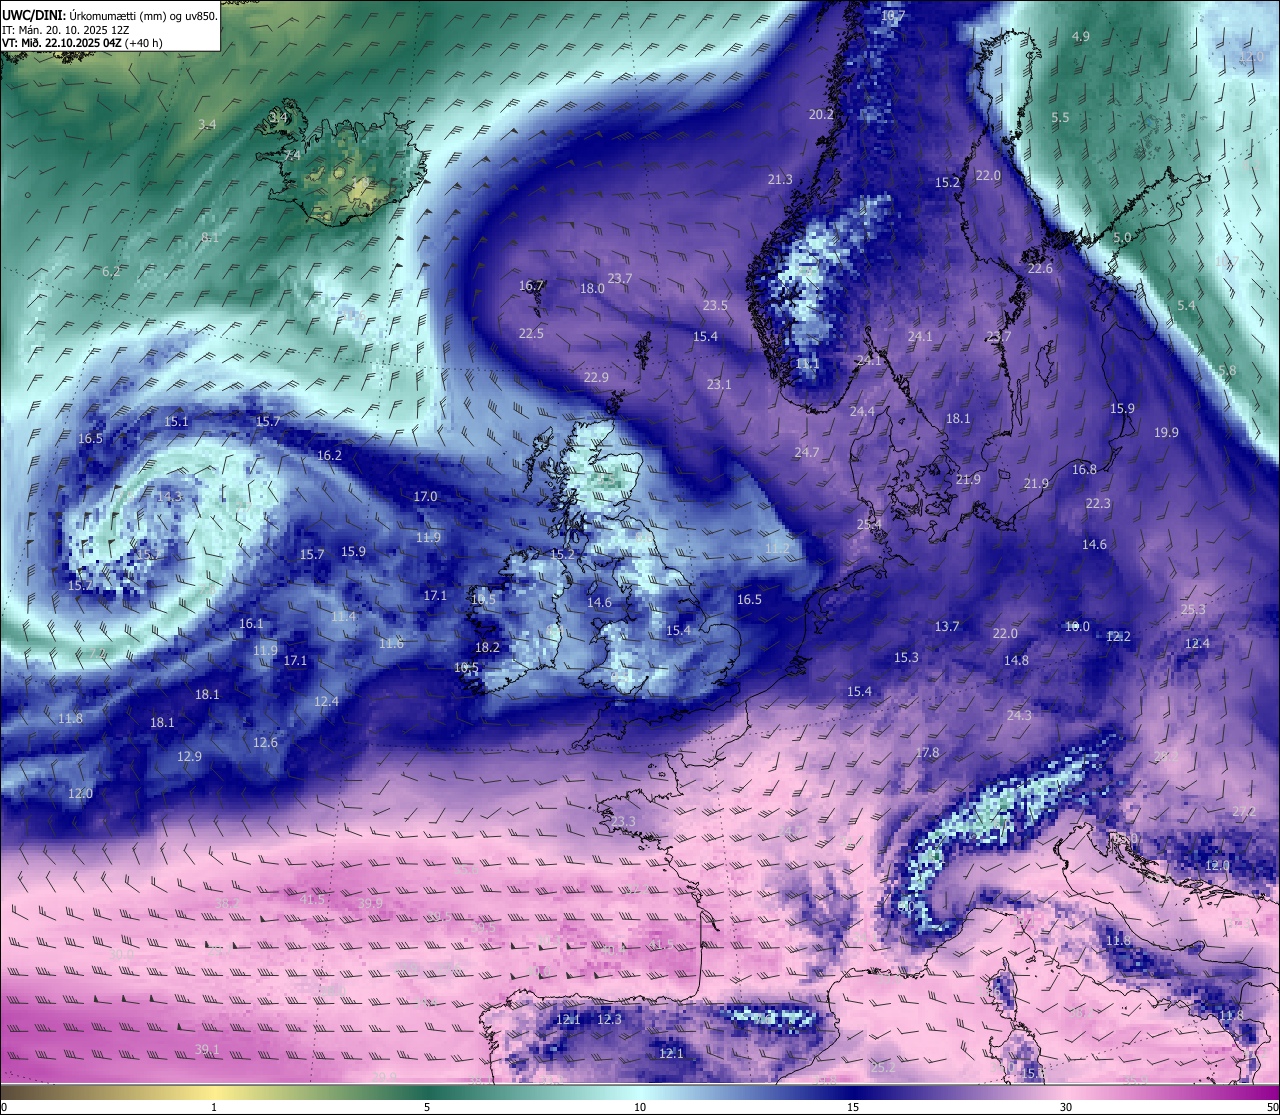Viewport: 1280px width, 1115px height.
Task: Click the 'VT: Mið. 22.10.2025 04Z (+40 h)' line
Action: pos(82,43)
